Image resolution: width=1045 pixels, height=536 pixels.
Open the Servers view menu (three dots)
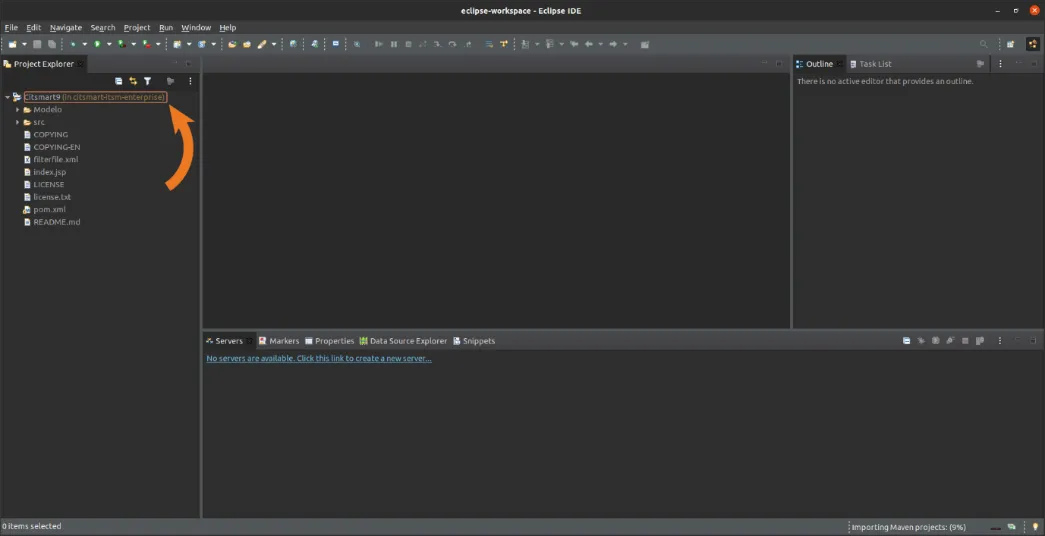1000,341
